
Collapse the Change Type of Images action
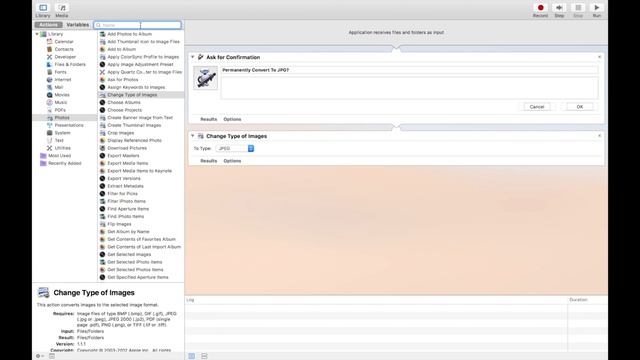[193, 136]
